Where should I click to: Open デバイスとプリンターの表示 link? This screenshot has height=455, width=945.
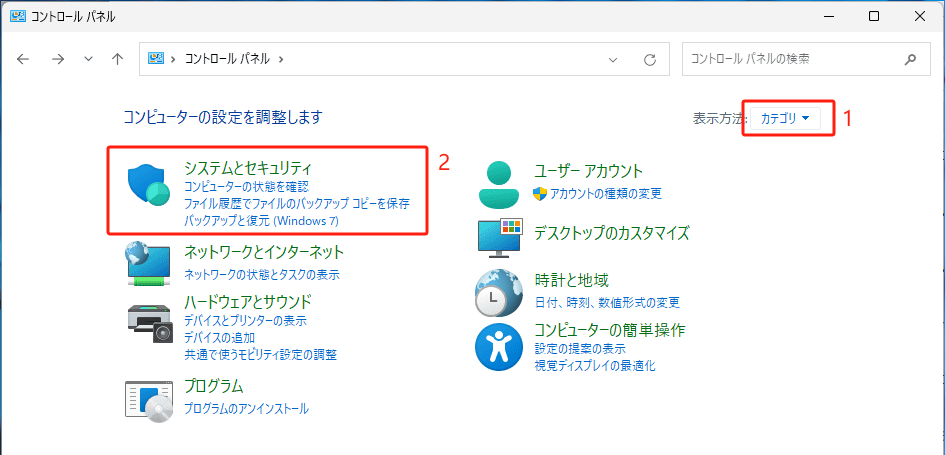245,320
